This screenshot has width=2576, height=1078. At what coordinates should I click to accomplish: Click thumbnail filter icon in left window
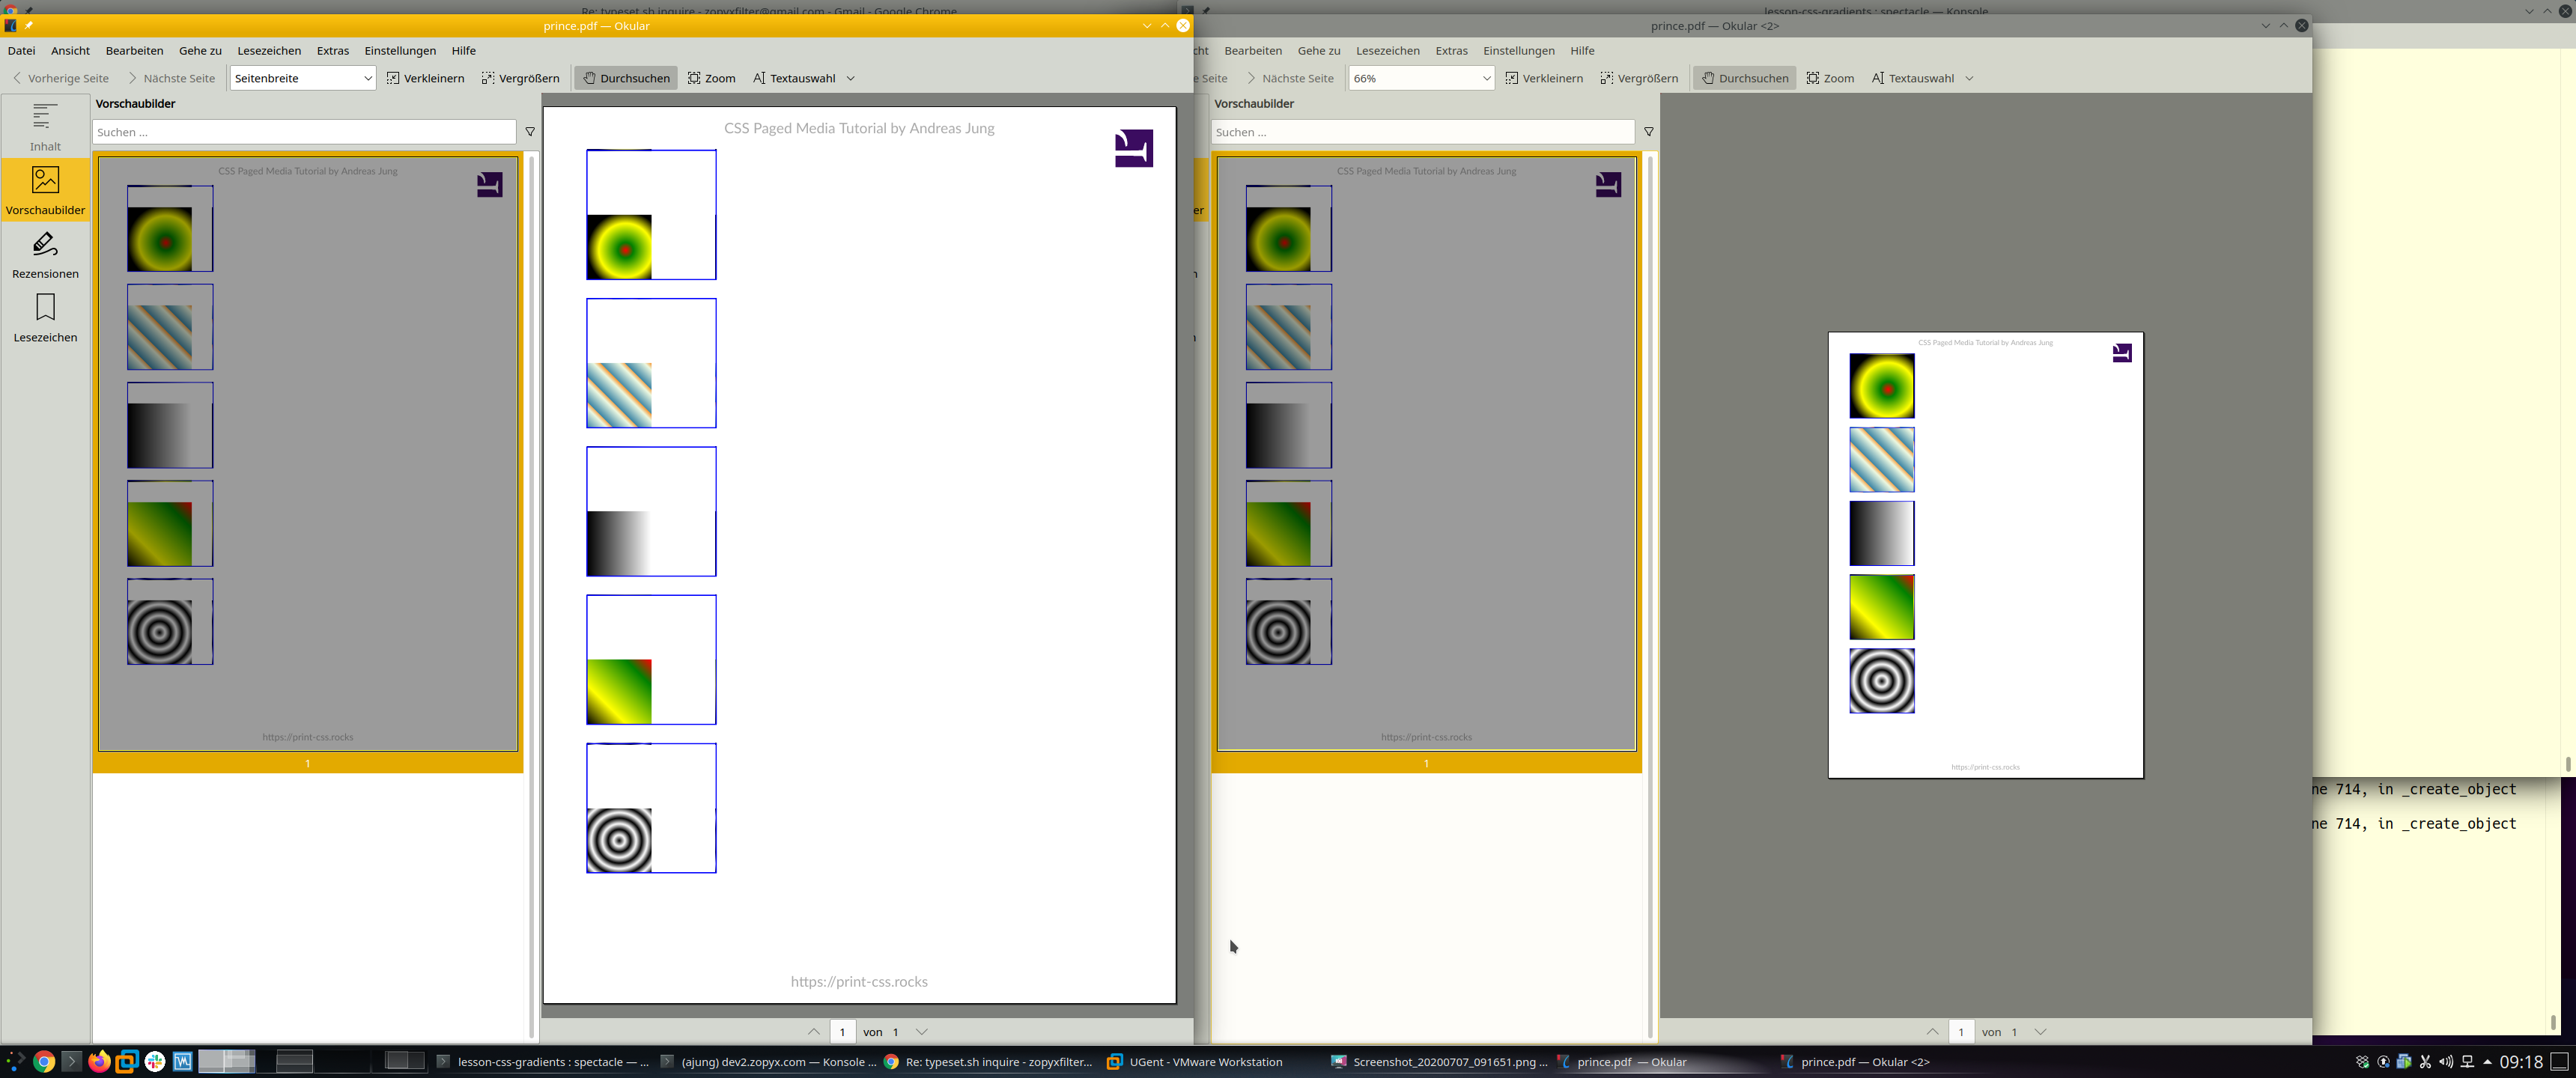(x=530, y=132)
